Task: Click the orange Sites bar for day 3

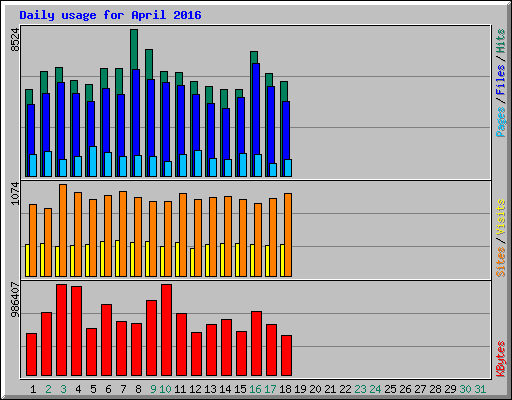Action: 63,230
